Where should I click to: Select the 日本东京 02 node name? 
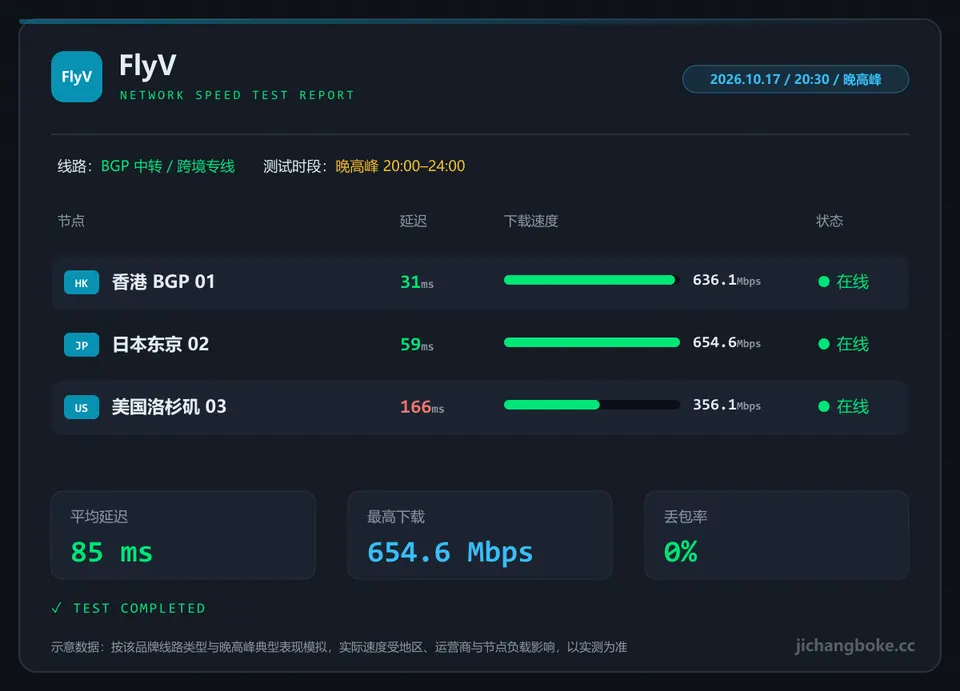point(160,345)
